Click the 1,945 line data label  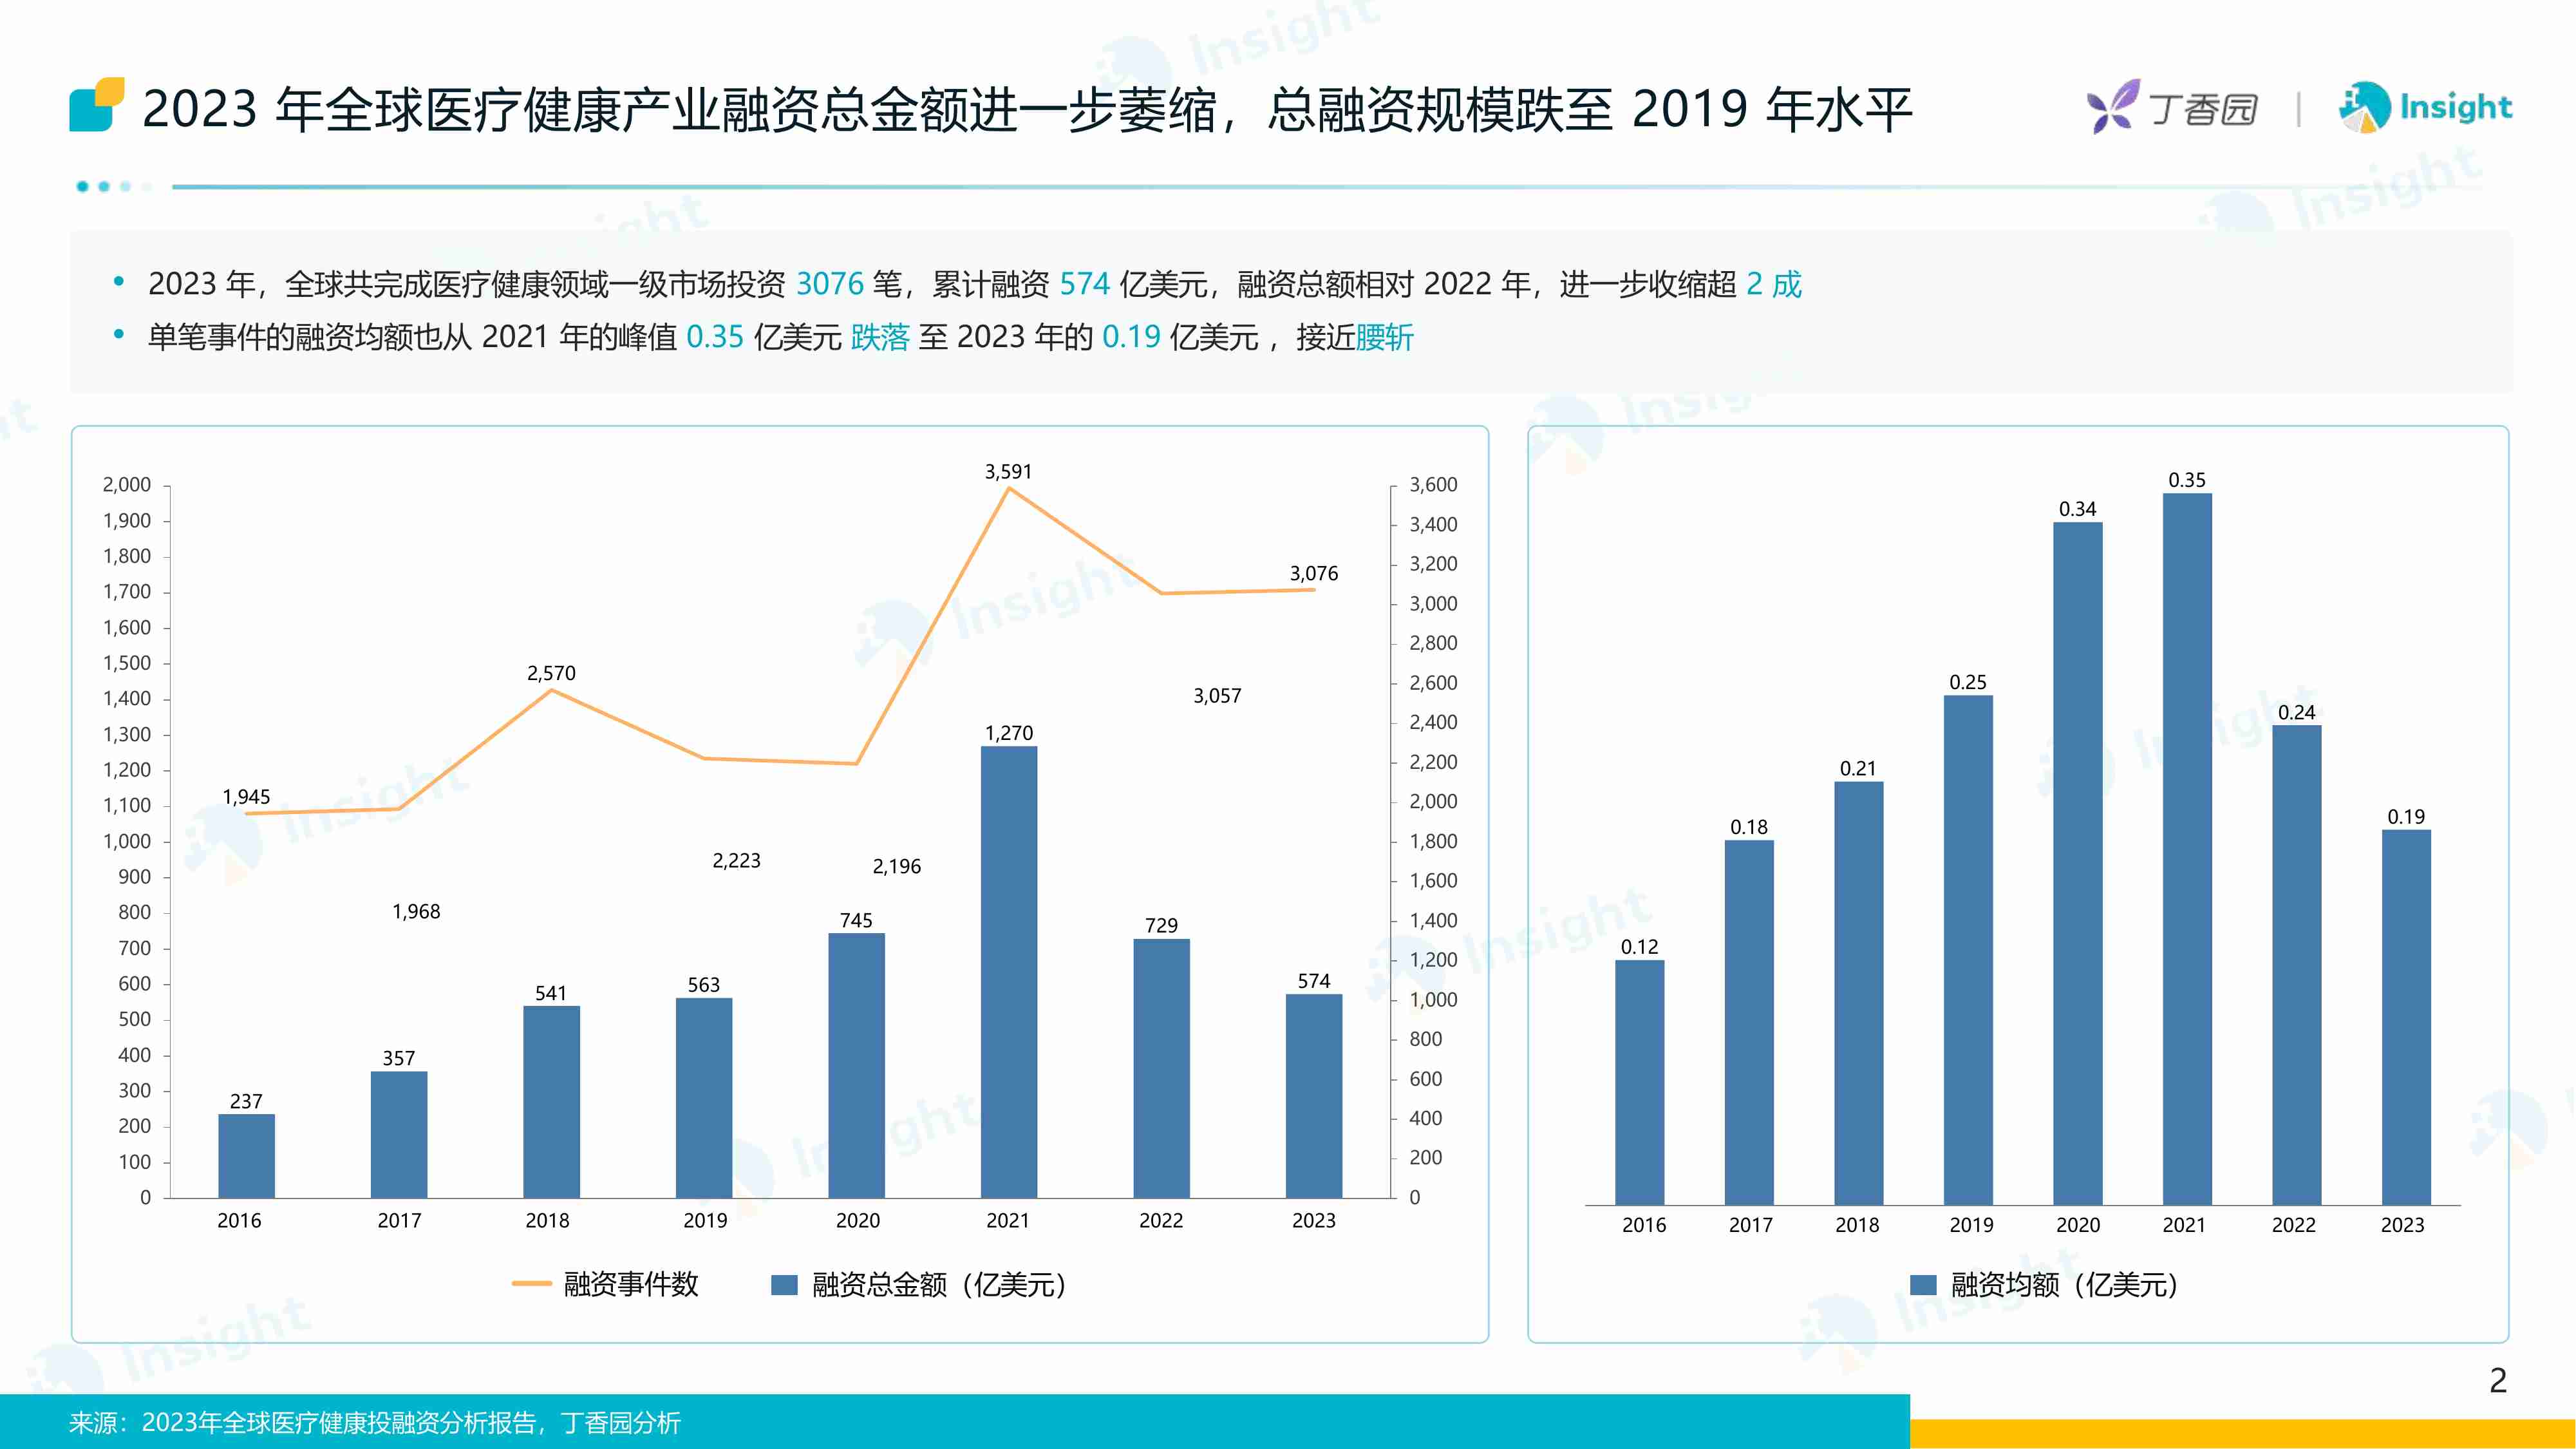(x=246, y=797)
